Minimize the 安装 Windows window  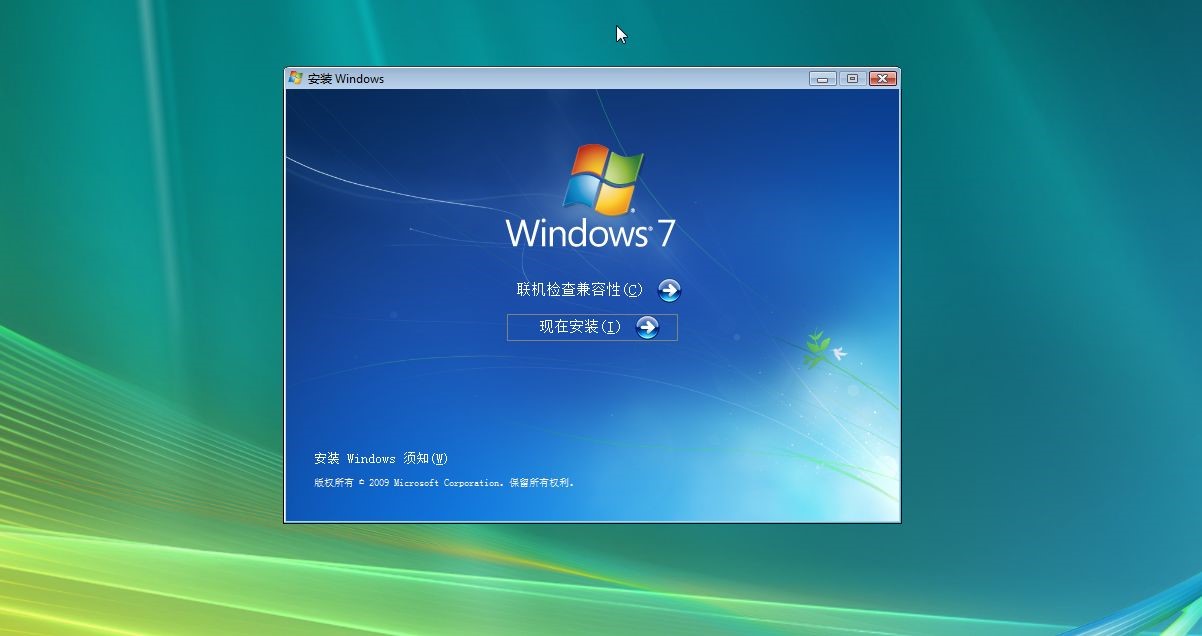(x=823, y=78)
